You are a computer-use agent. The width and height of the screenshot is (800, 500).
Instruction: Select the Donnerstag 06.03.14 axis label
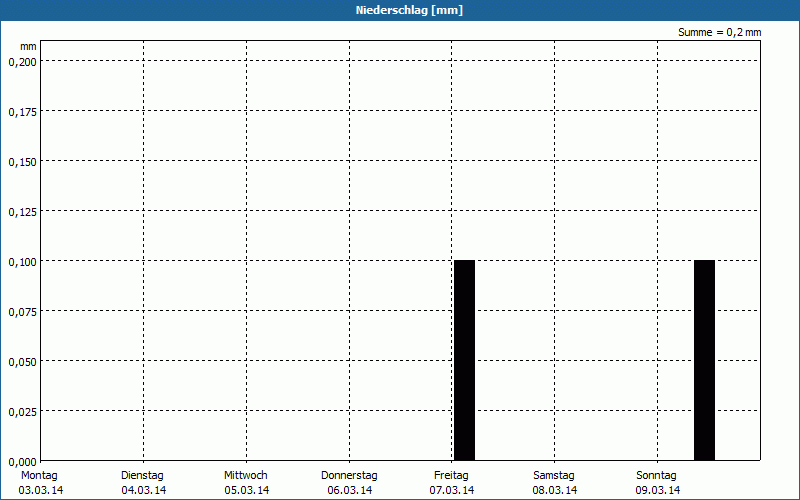coord(349,483)
